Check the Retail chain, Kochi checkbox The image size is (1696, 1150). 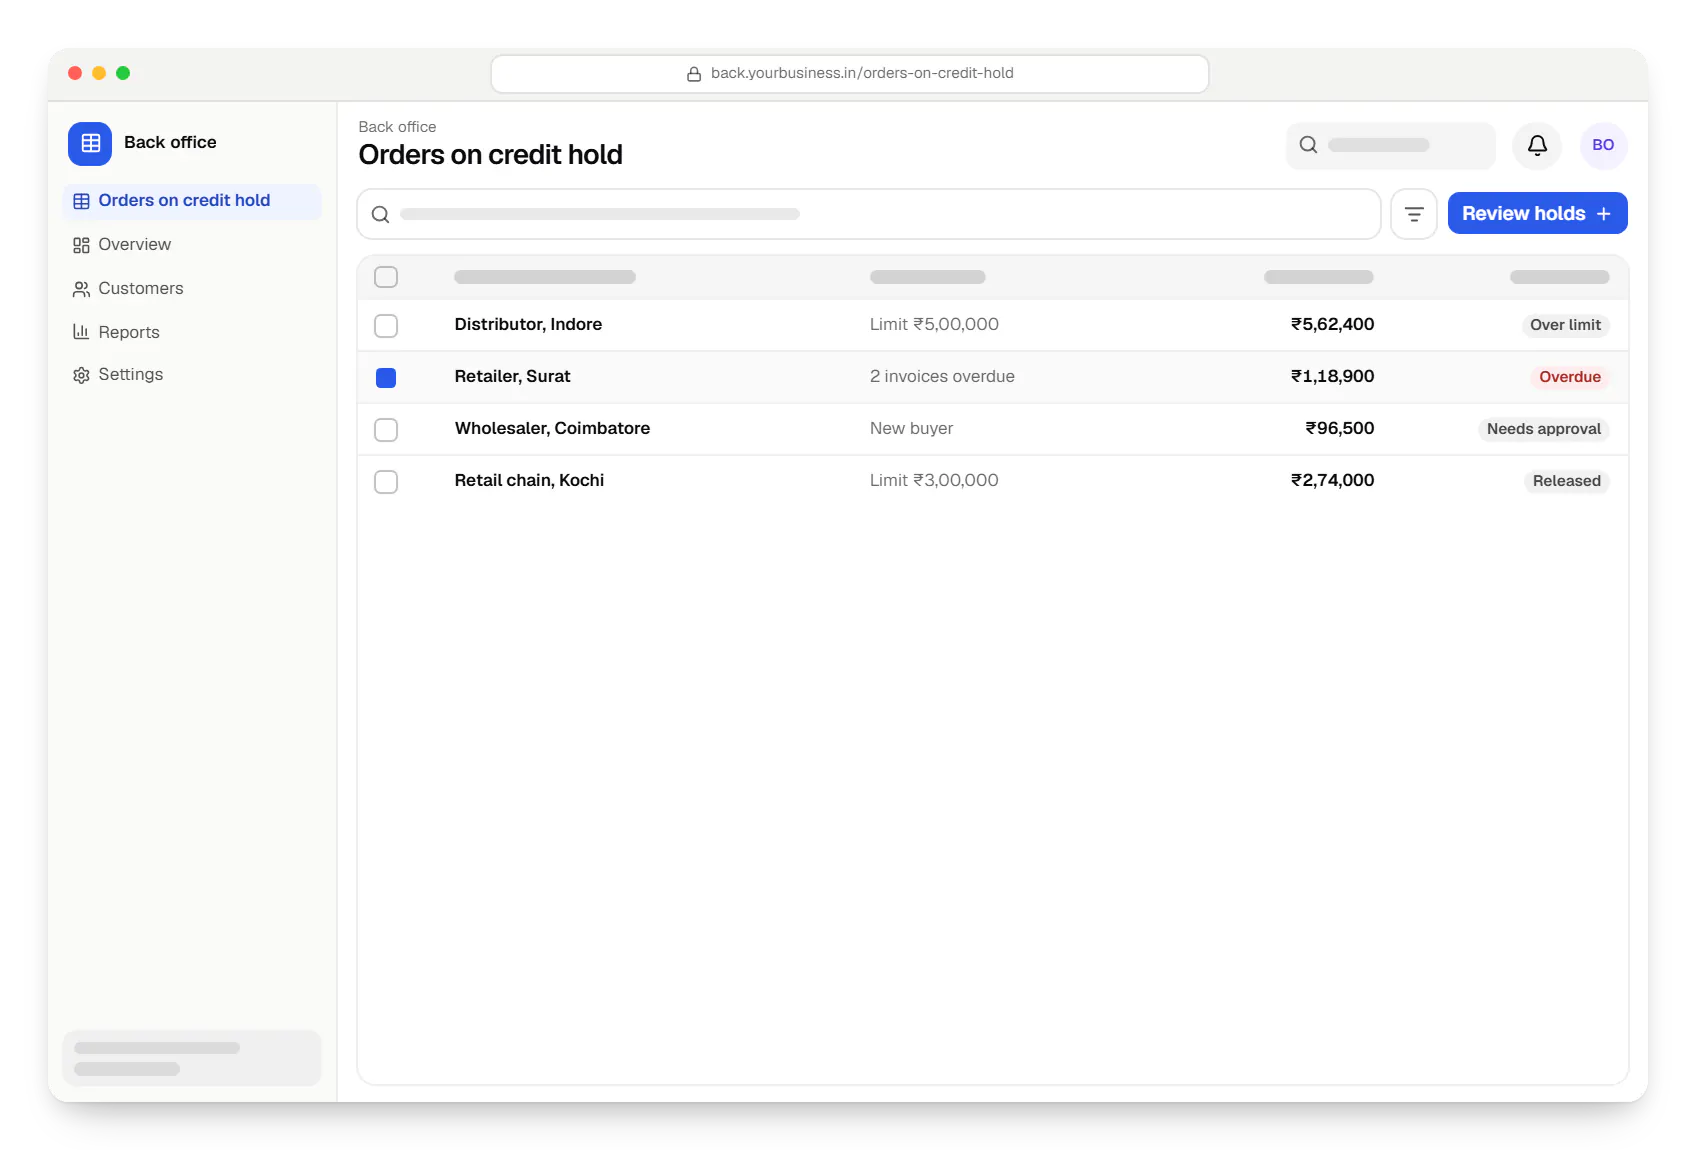(386, 482)
